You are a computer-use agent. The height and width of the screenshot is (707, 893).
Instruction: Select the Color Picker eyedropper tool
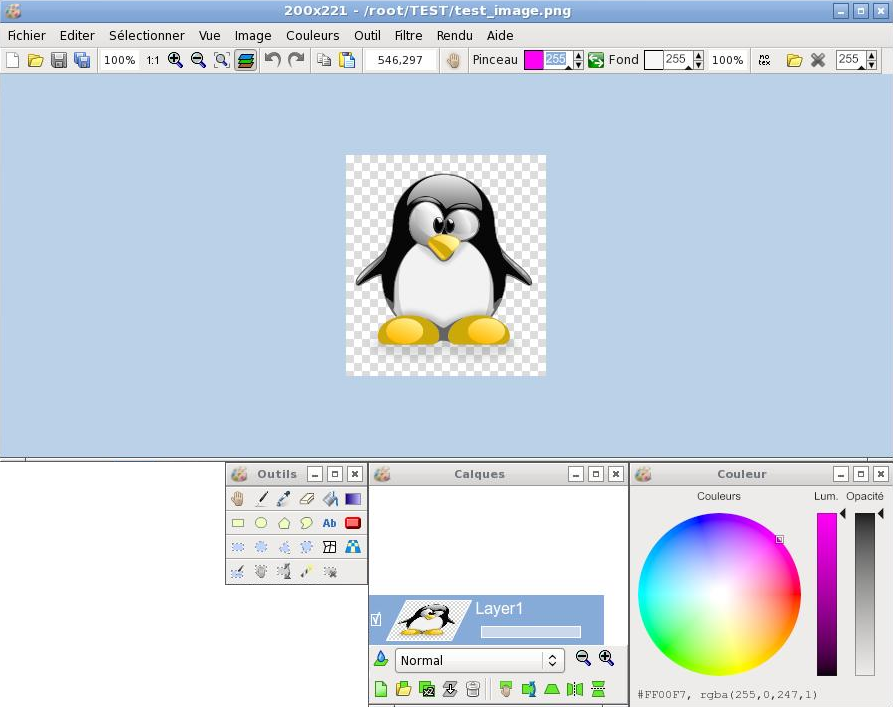coord(284,499)
